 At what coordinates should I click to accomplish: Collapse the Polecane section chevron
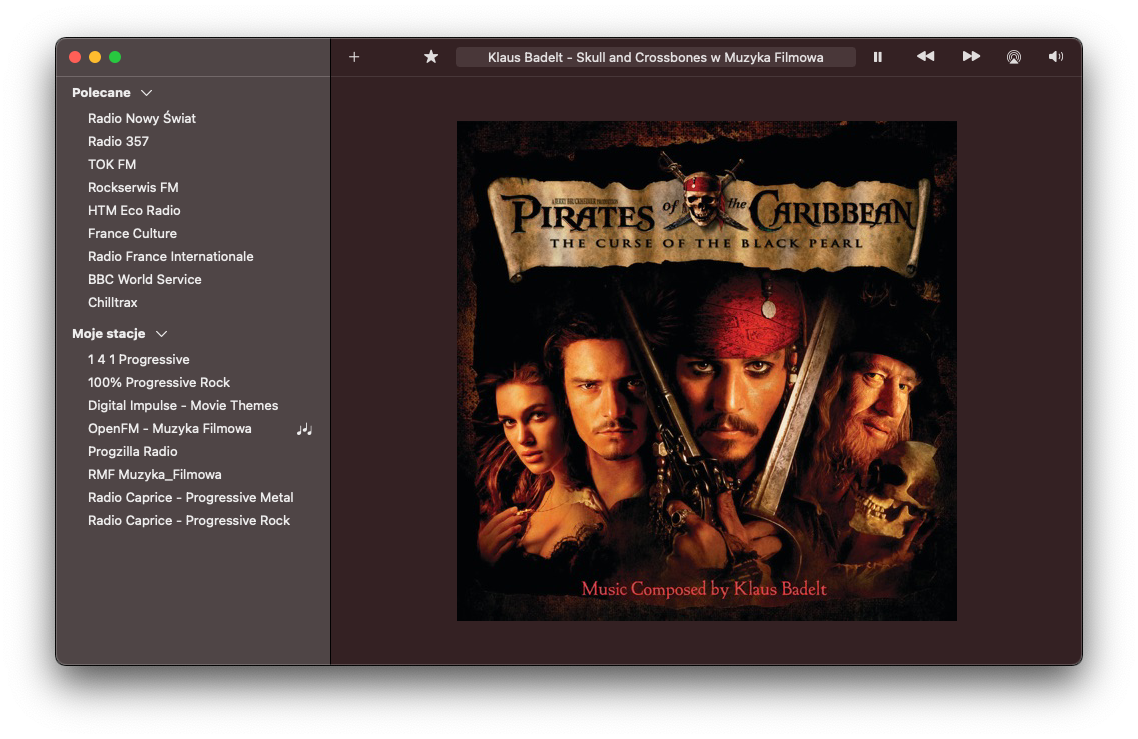[x=147, y=93]
